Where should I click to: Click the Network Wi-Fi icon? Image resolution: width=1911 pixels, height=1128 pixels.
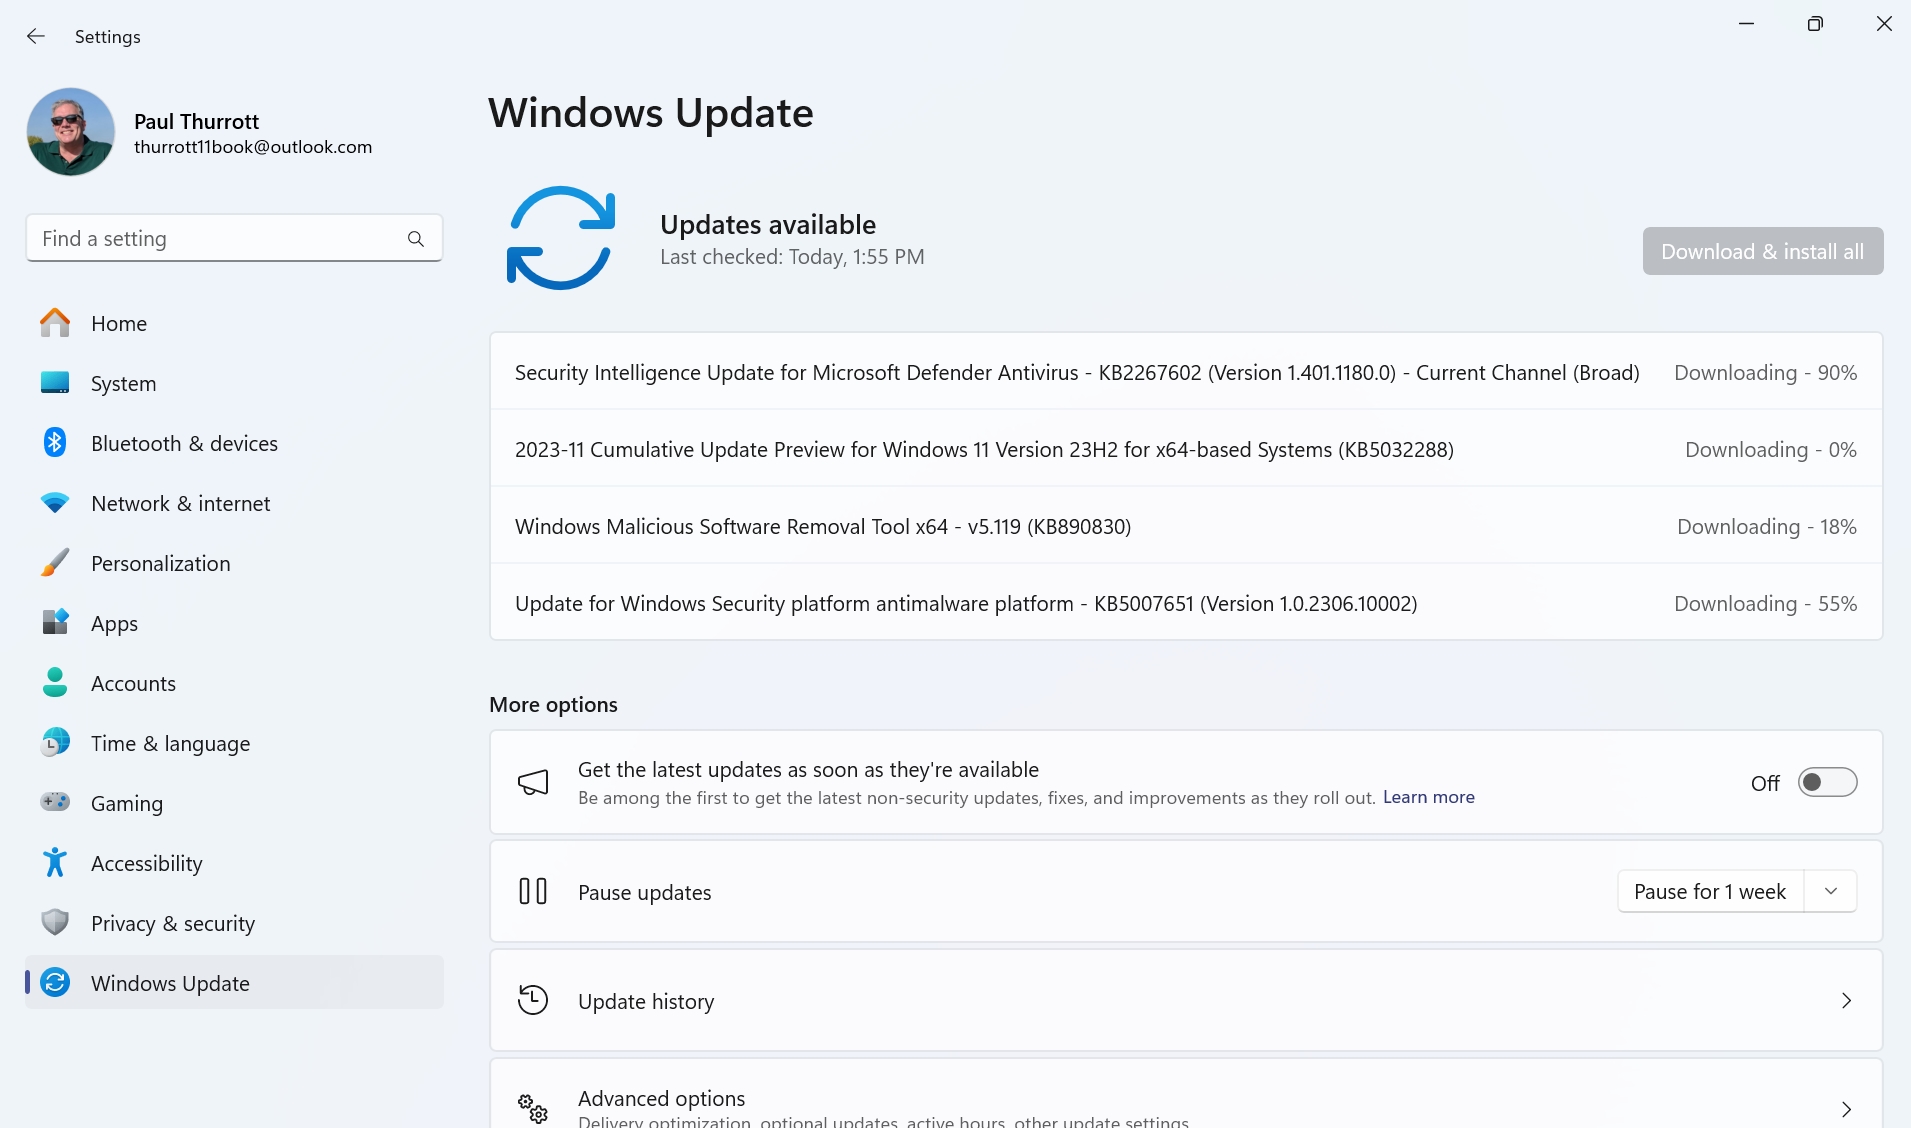point(55,503)
